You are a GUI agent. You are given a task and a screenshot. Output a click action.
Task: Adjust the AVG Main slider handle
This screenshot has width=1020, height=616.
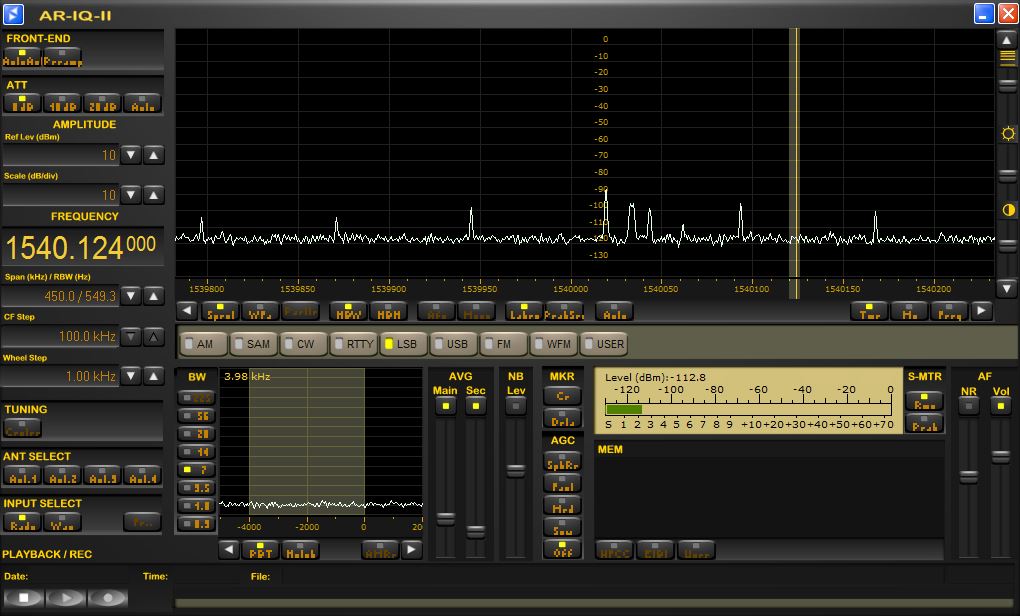446,518
